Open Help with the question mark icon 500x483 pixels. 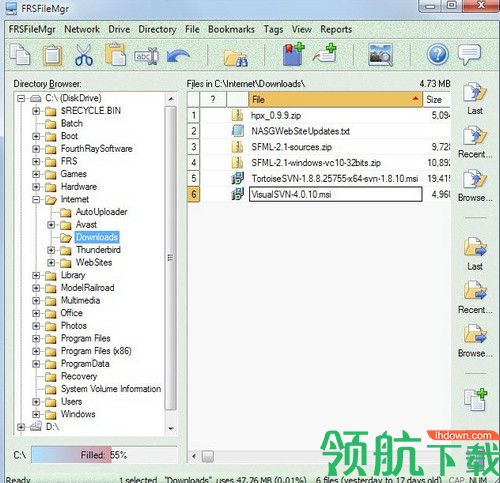tap(437, 54)
